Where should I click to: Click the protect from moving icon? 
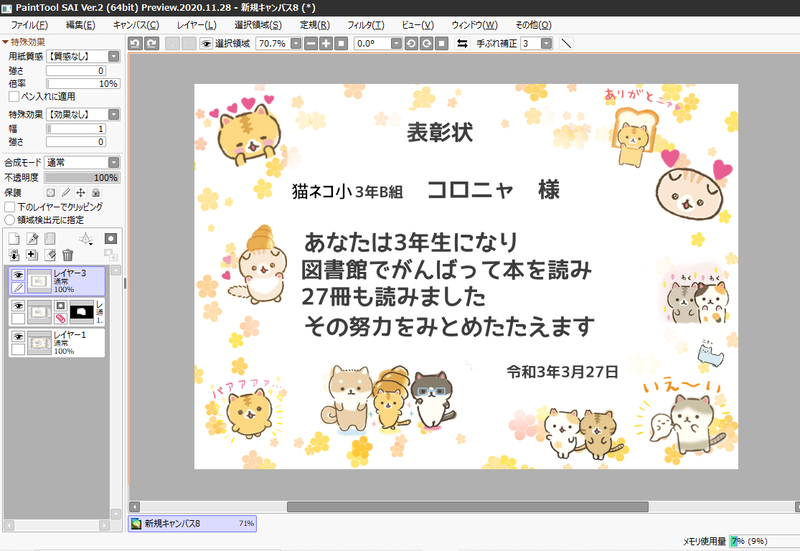[81, 192]
